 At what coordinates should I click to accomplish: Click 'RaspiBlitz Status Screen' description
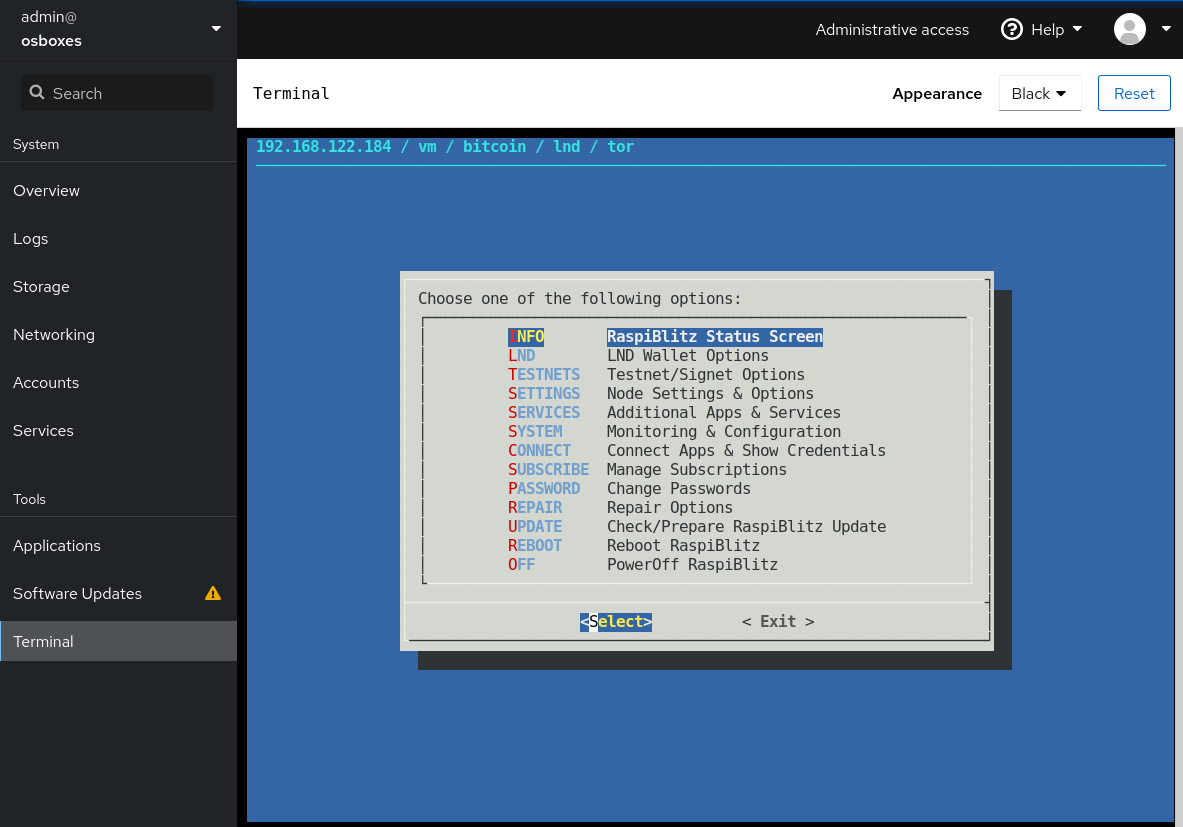(x=714, y=337)
